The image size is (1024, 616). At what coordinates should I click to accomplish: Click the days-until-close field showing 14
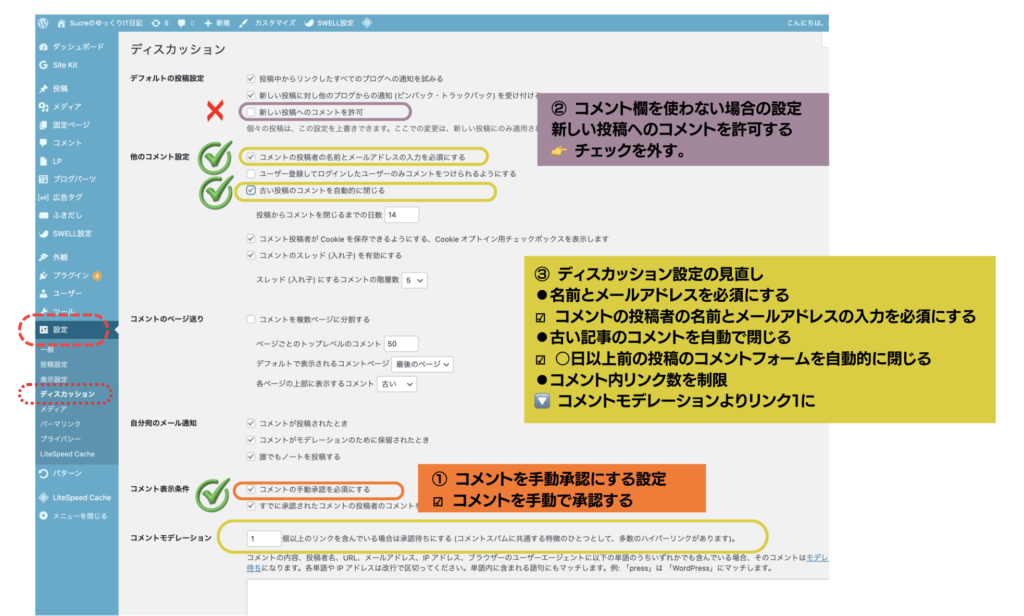click(x=401, y=214)
